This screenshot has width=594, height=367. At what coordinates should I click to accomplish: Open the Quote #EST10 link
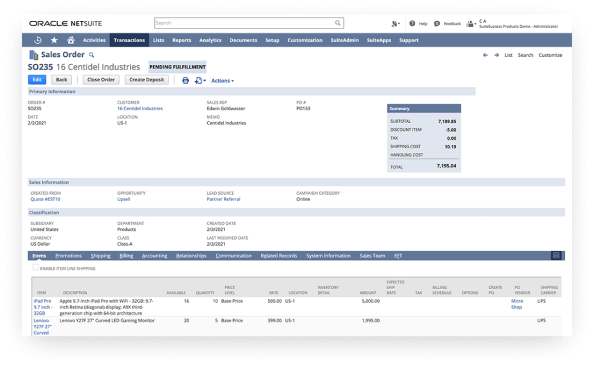[x=45, y=199]
